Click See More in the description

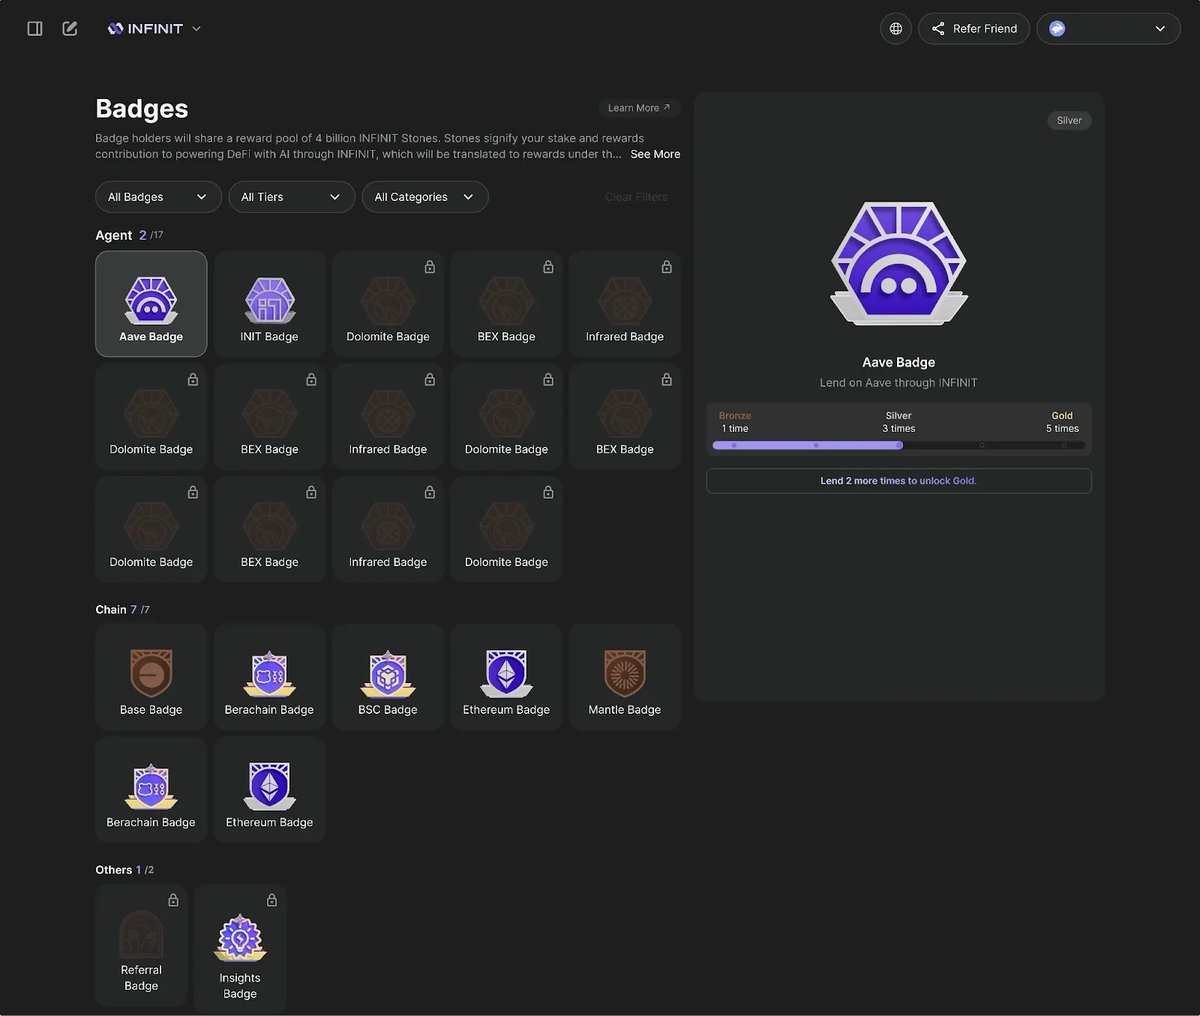click(x=655, y=154)
